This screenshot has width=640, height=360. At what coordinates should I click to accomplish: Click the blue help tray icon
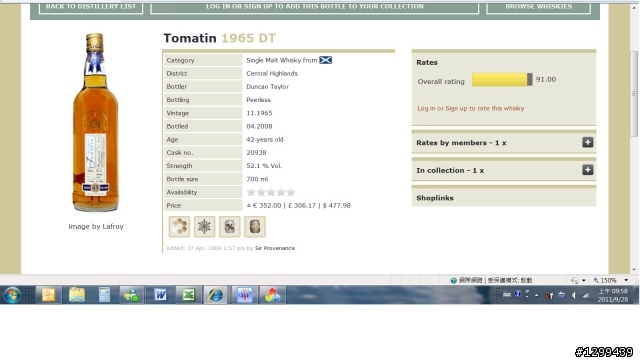coord(518,294)
